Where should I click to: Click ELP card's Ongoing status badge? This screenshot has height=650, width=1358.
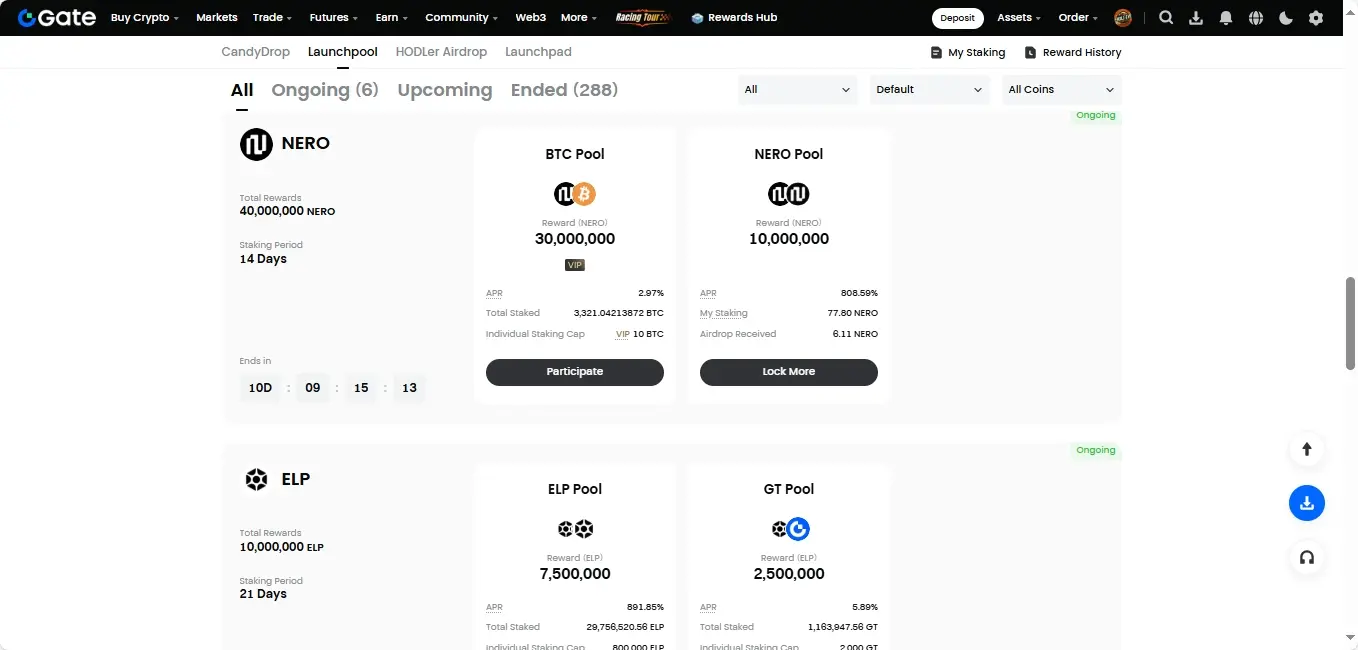[1096, 450]
